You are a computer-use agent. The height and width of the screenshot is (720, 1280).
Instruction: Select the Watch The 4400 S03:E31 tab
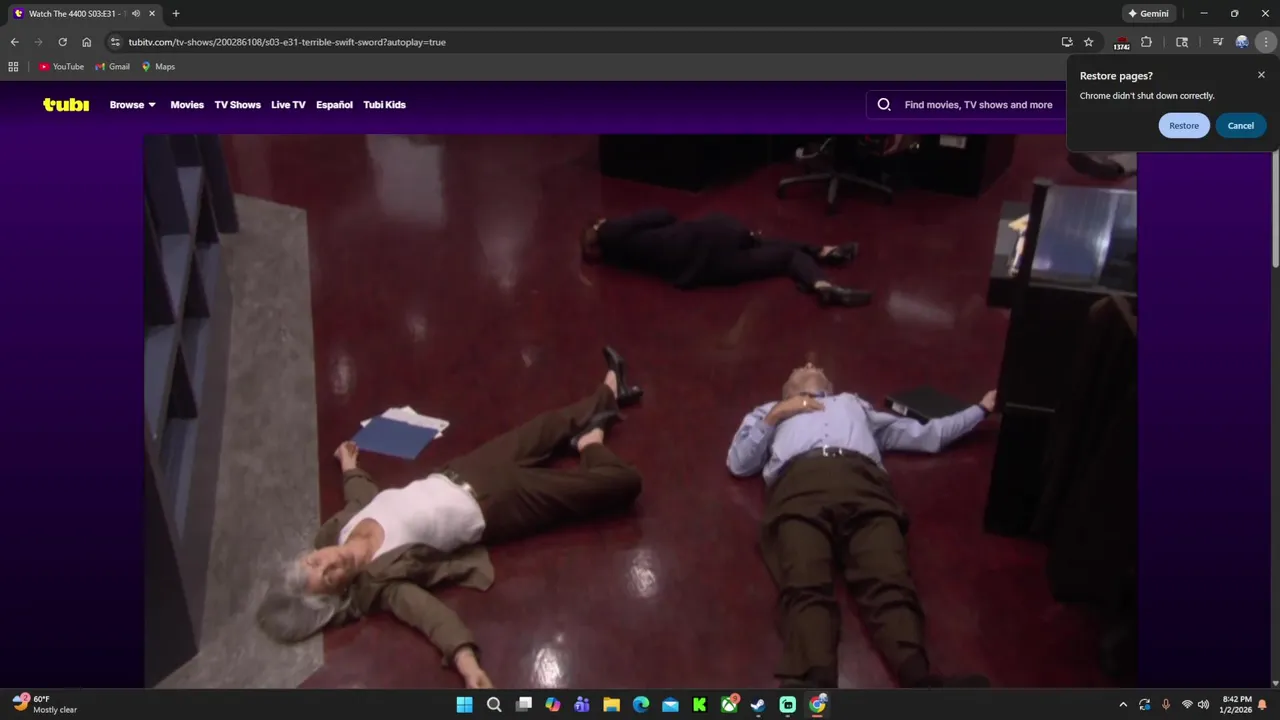[x=84, y=14]
